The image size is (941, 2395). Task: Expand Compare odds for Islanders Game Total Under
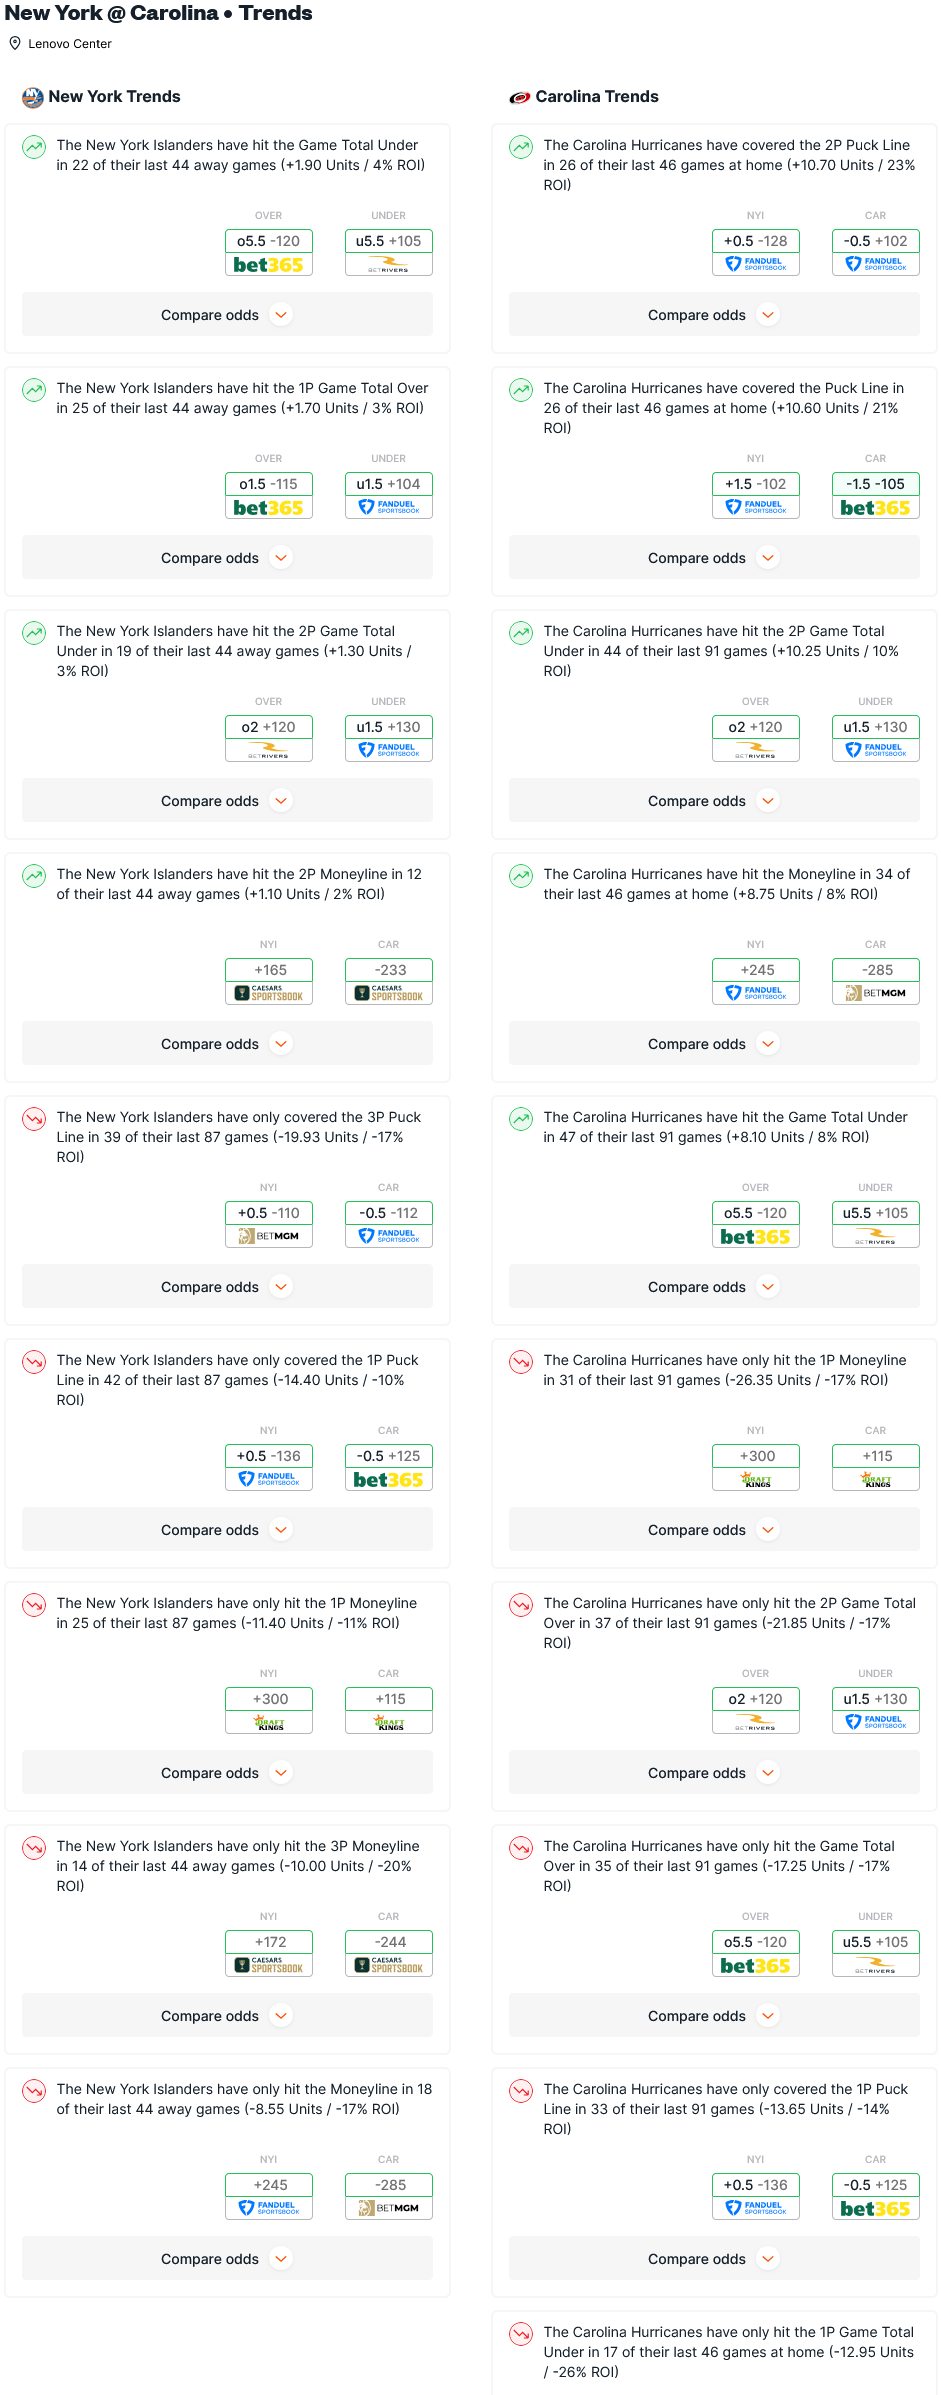click(227, 315)
